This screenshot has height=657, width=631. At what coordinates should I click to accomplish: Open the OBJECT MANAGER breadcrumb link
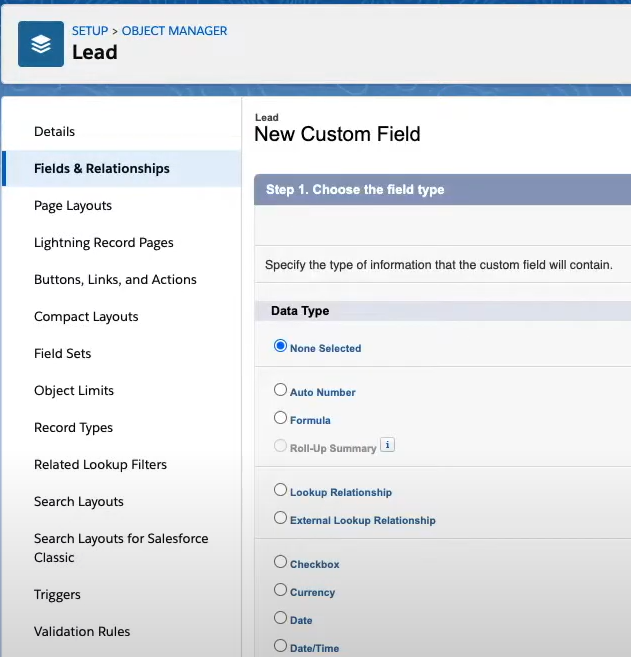click(174, 31)
